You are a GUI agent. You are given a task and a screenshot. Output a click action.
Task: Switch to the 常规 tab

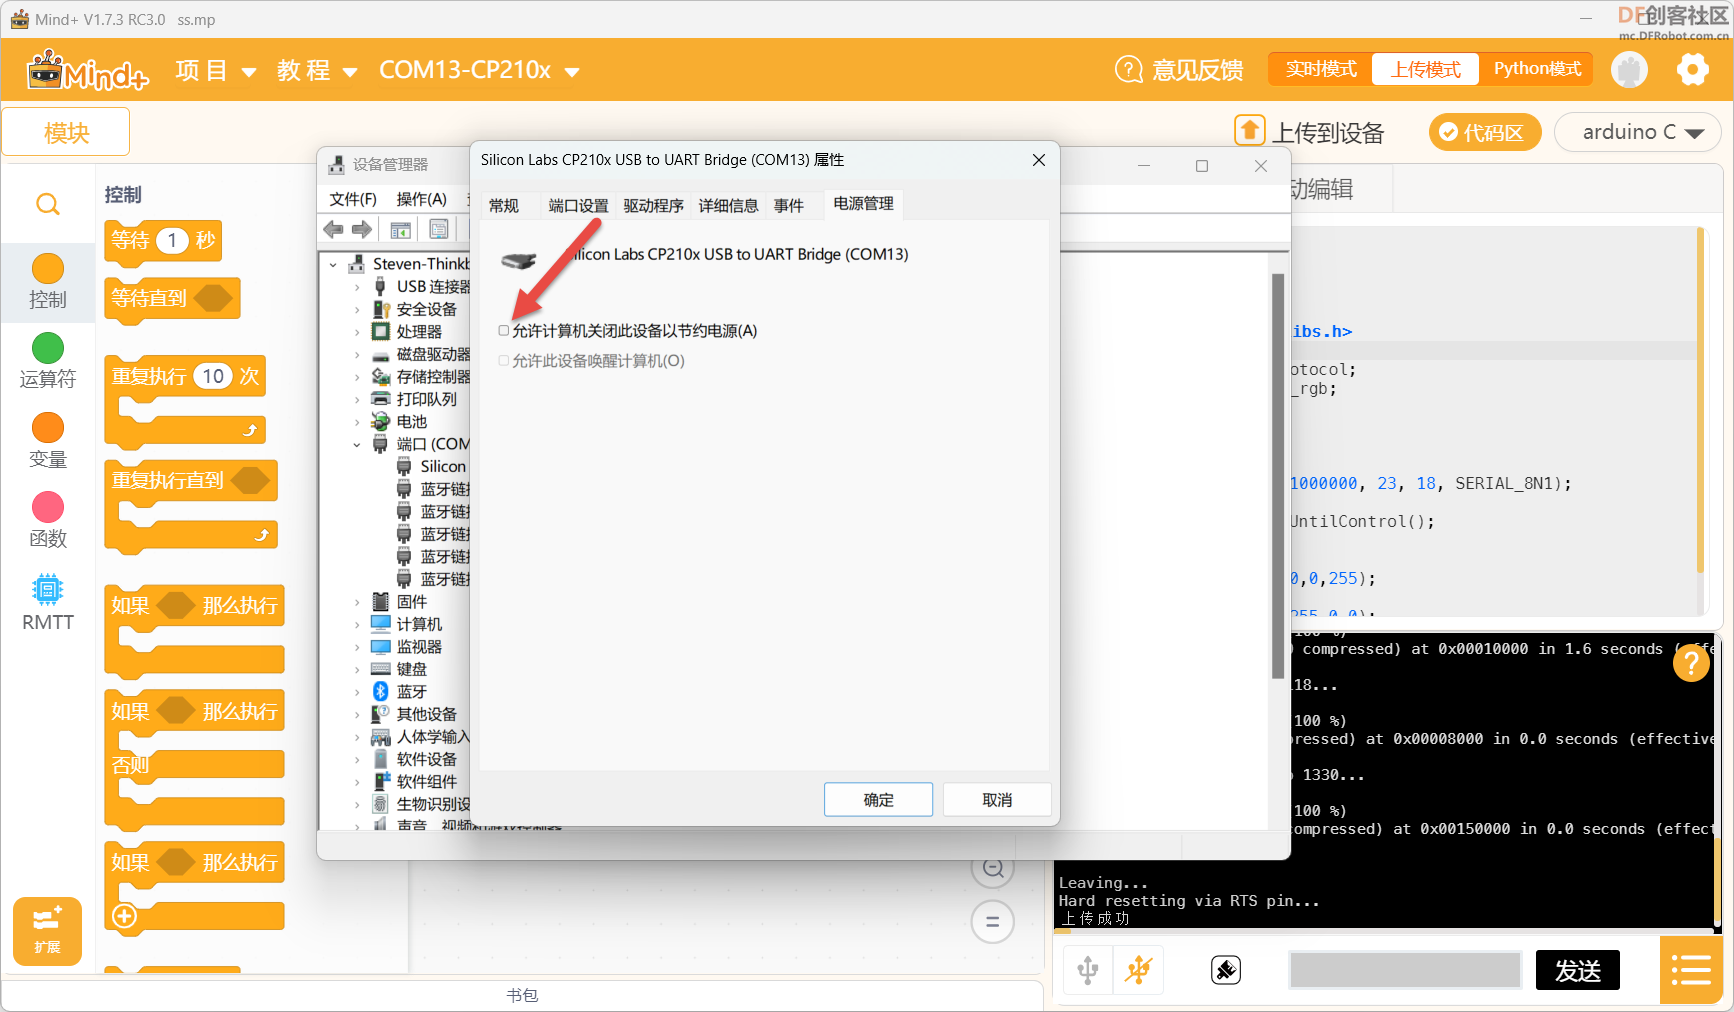click(504, 205)
